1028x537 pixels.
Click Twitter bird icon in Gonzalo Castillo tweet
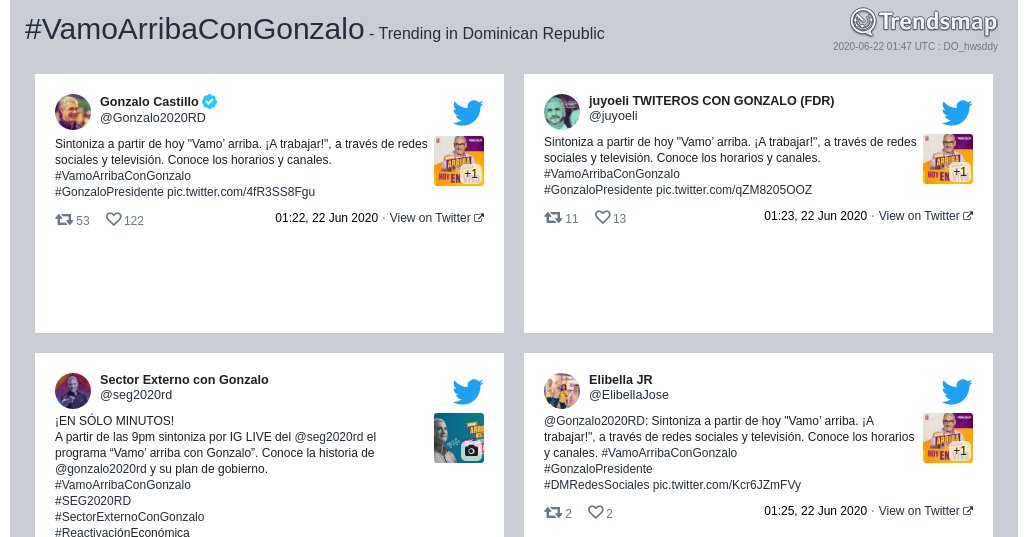tap(467, 112)
